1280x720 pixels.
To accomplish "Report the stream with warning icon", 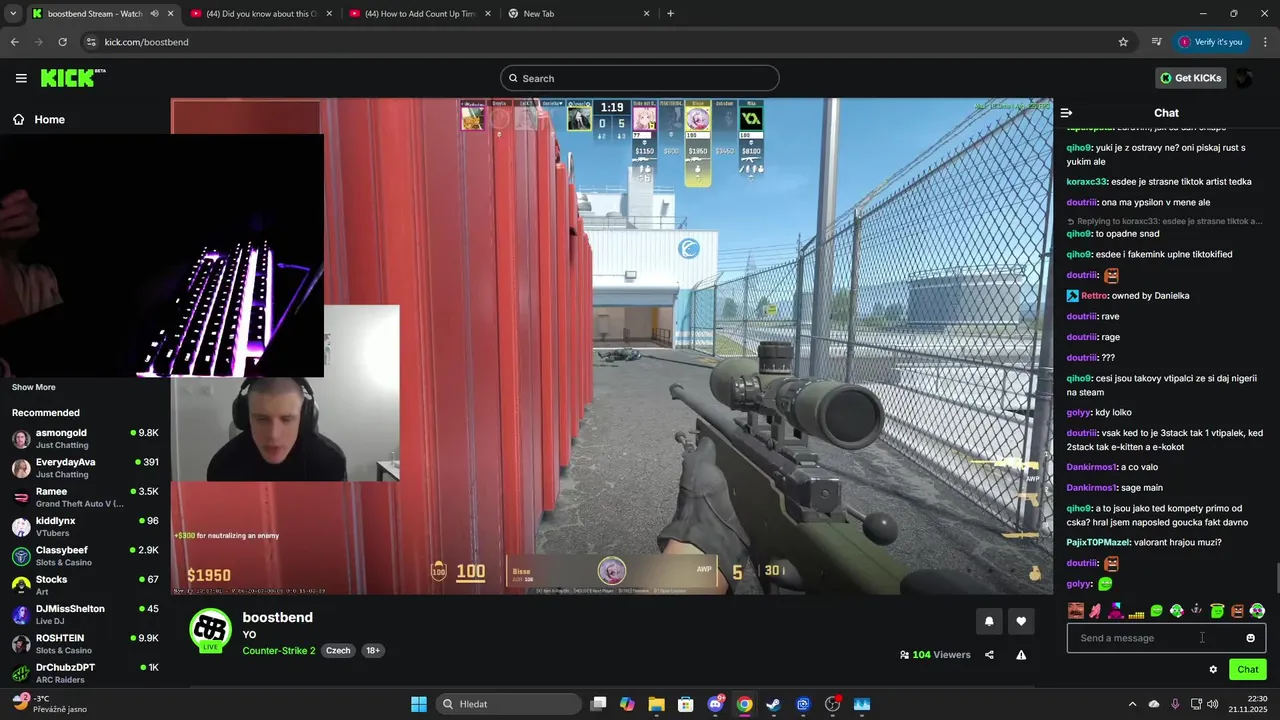I will tap(1021, 655).
